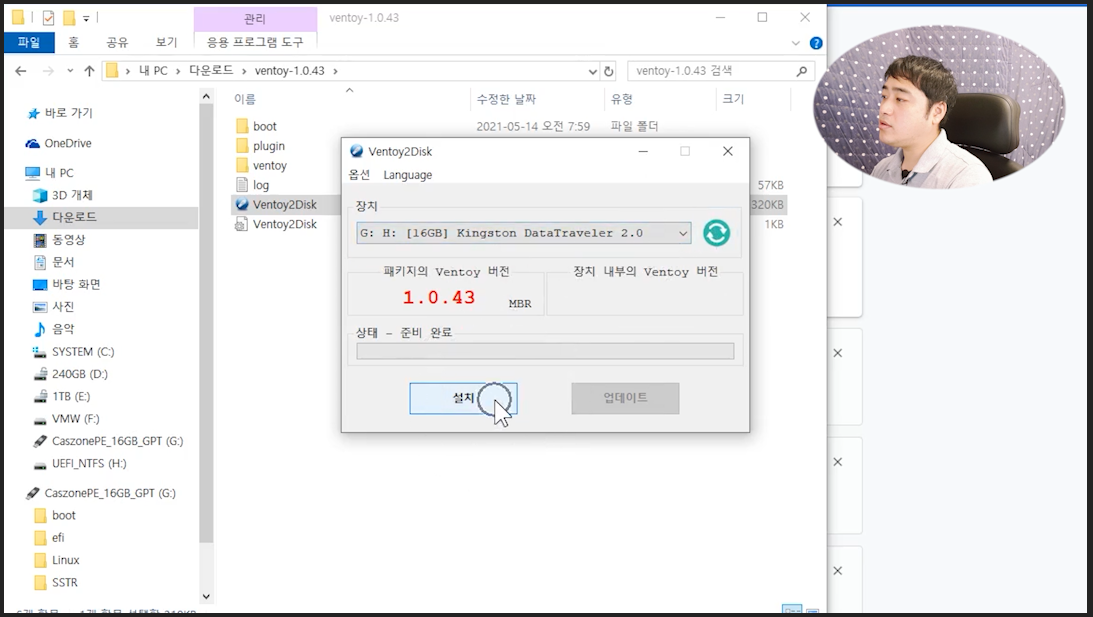
Task: Sort by 이름 column header
Action: [x=245, y=99]
